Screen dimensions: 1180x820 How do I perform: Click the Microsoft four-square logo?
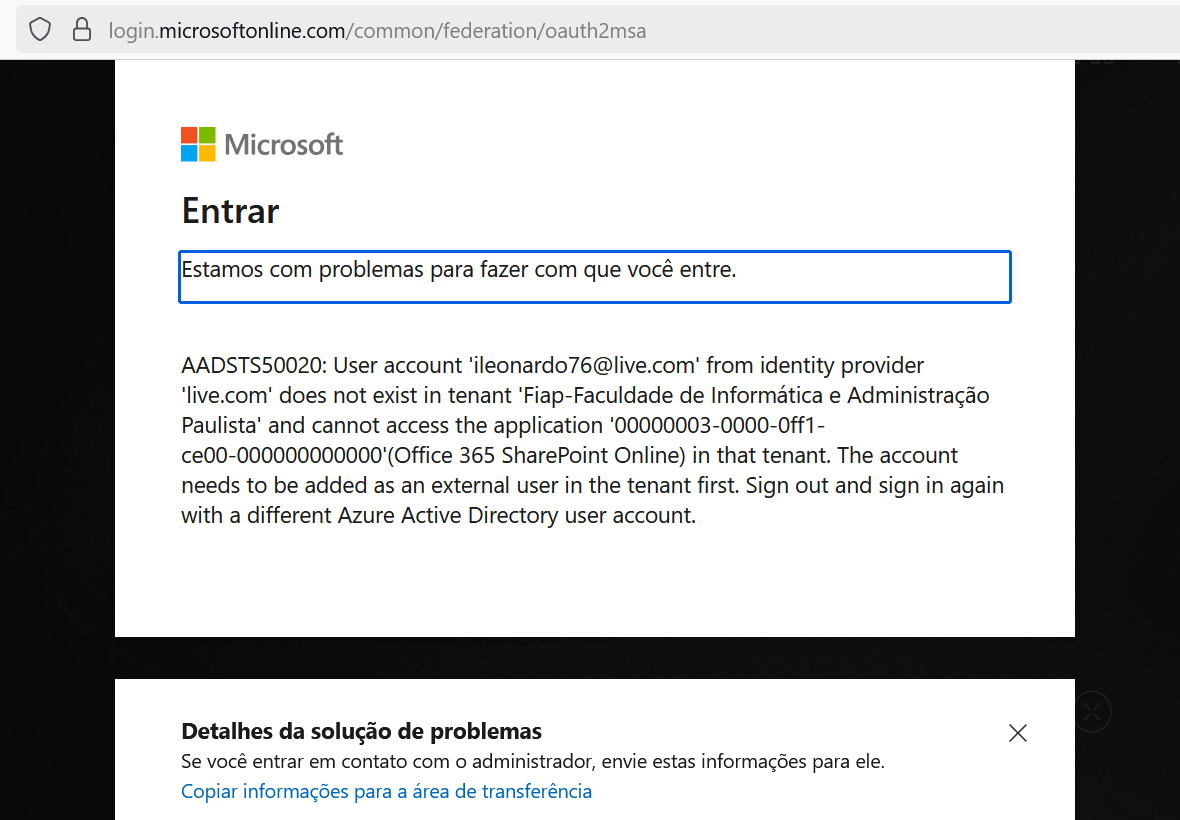point(198,144)
